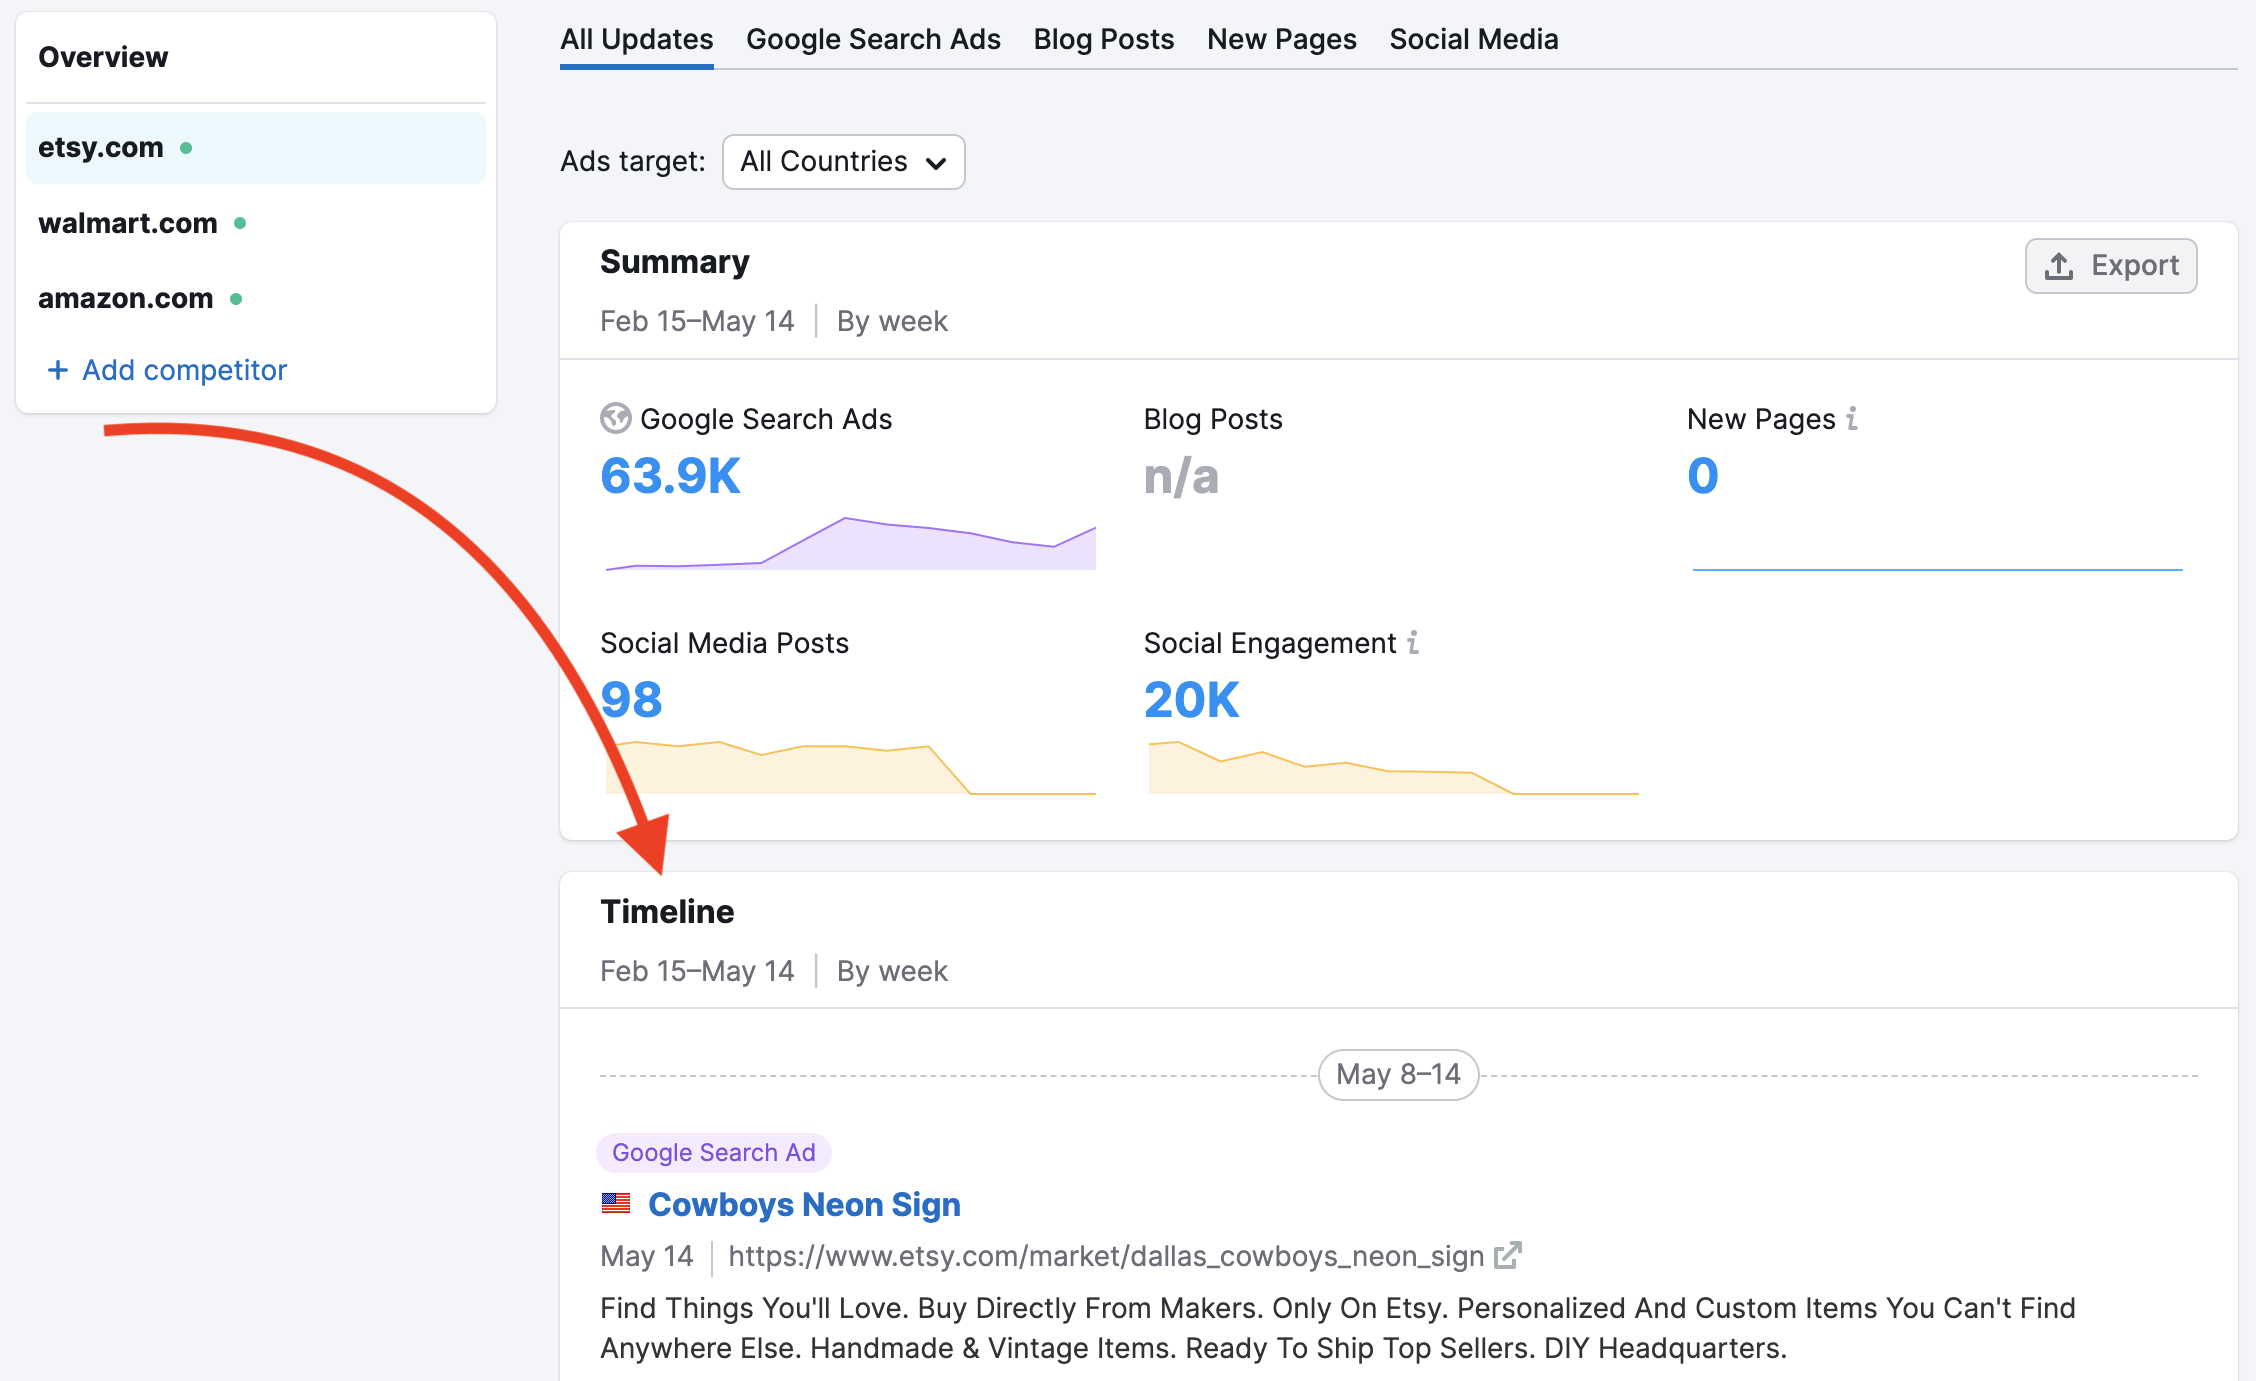The image size is (2256, 1381).
Task: Click the Export upload icon
Action: pyautogui.click(x=2058, y=266)
